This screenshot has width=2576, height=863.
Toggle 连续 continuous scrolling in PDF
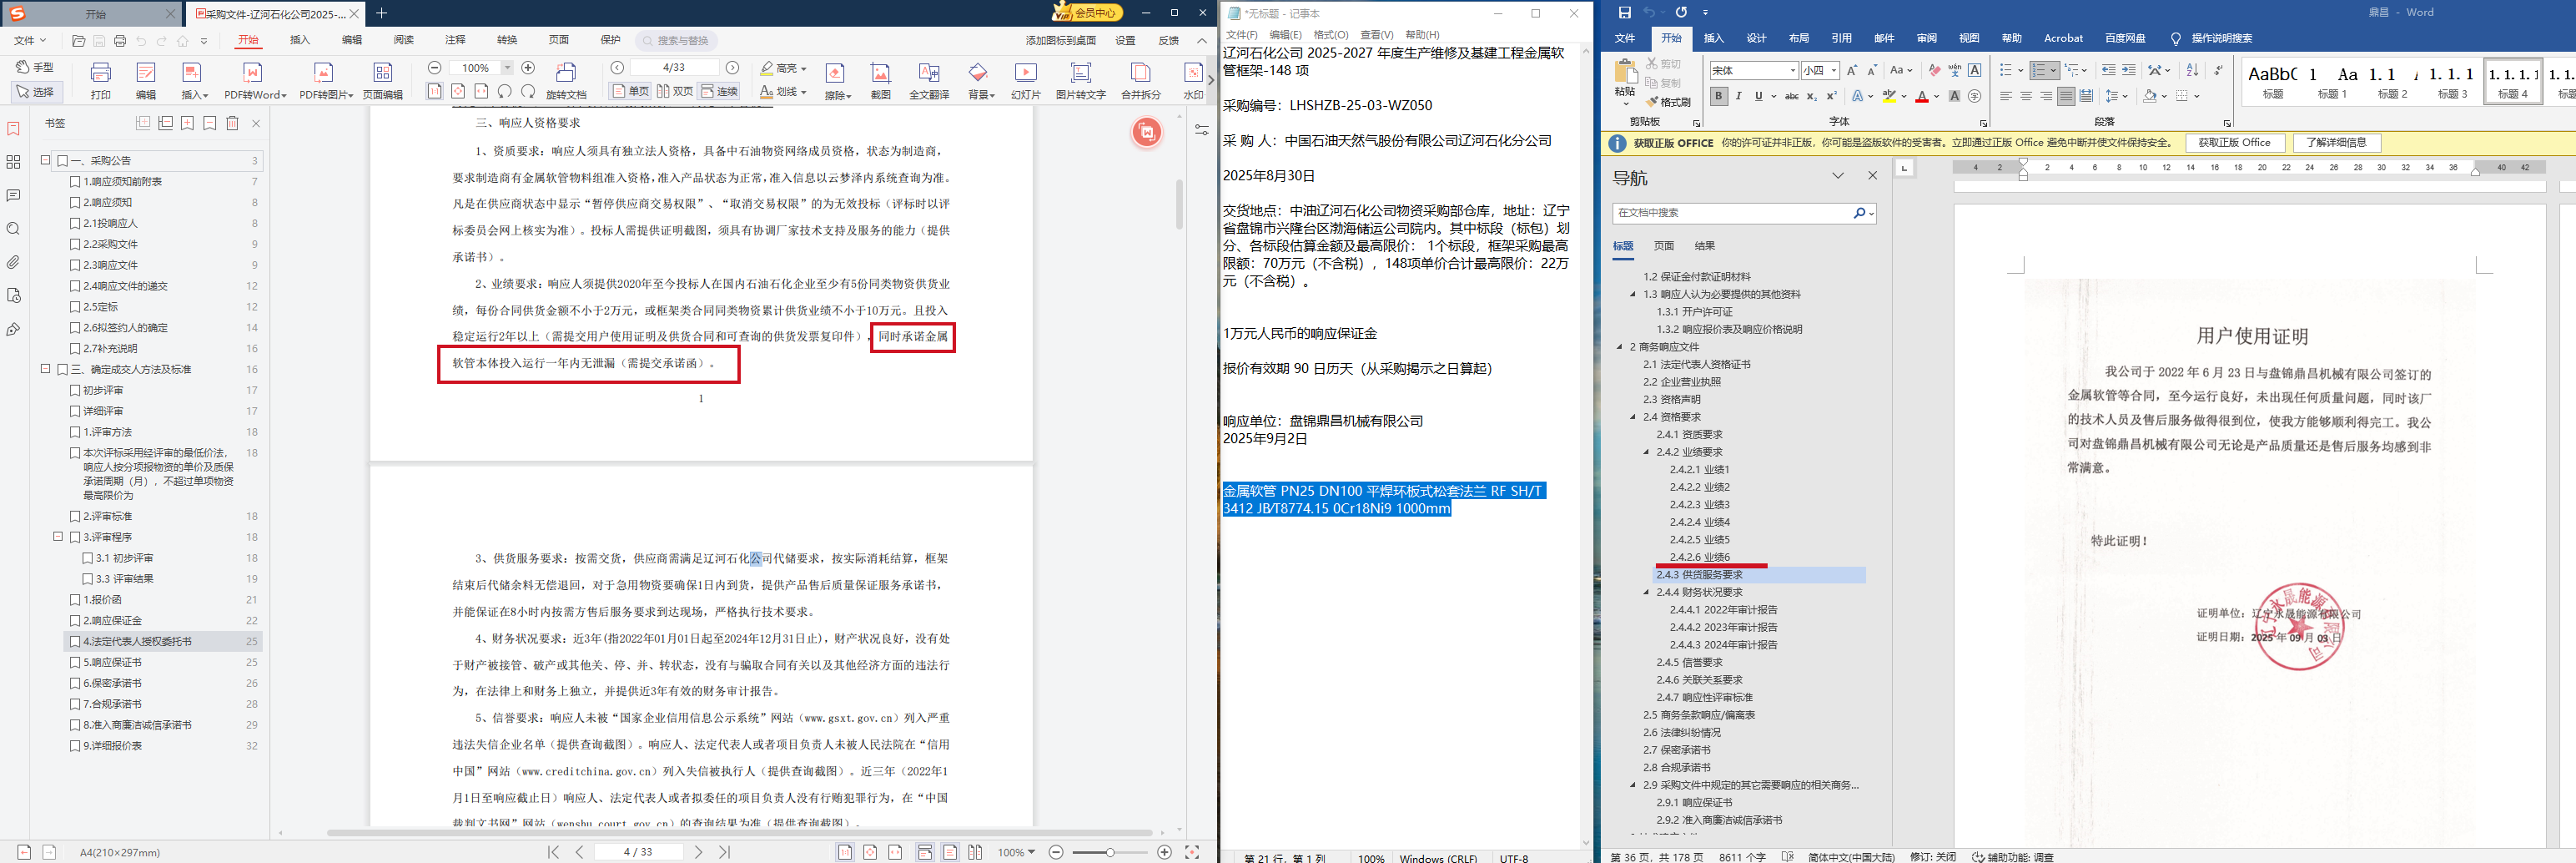[719, 92]
